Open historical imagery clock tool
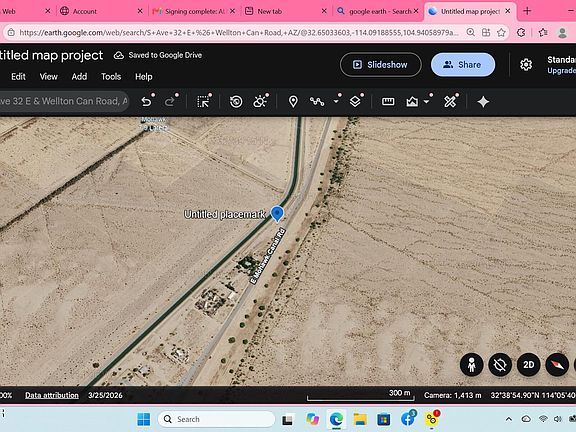This screenshot has width=576, height=432. [x=236, y=101]
